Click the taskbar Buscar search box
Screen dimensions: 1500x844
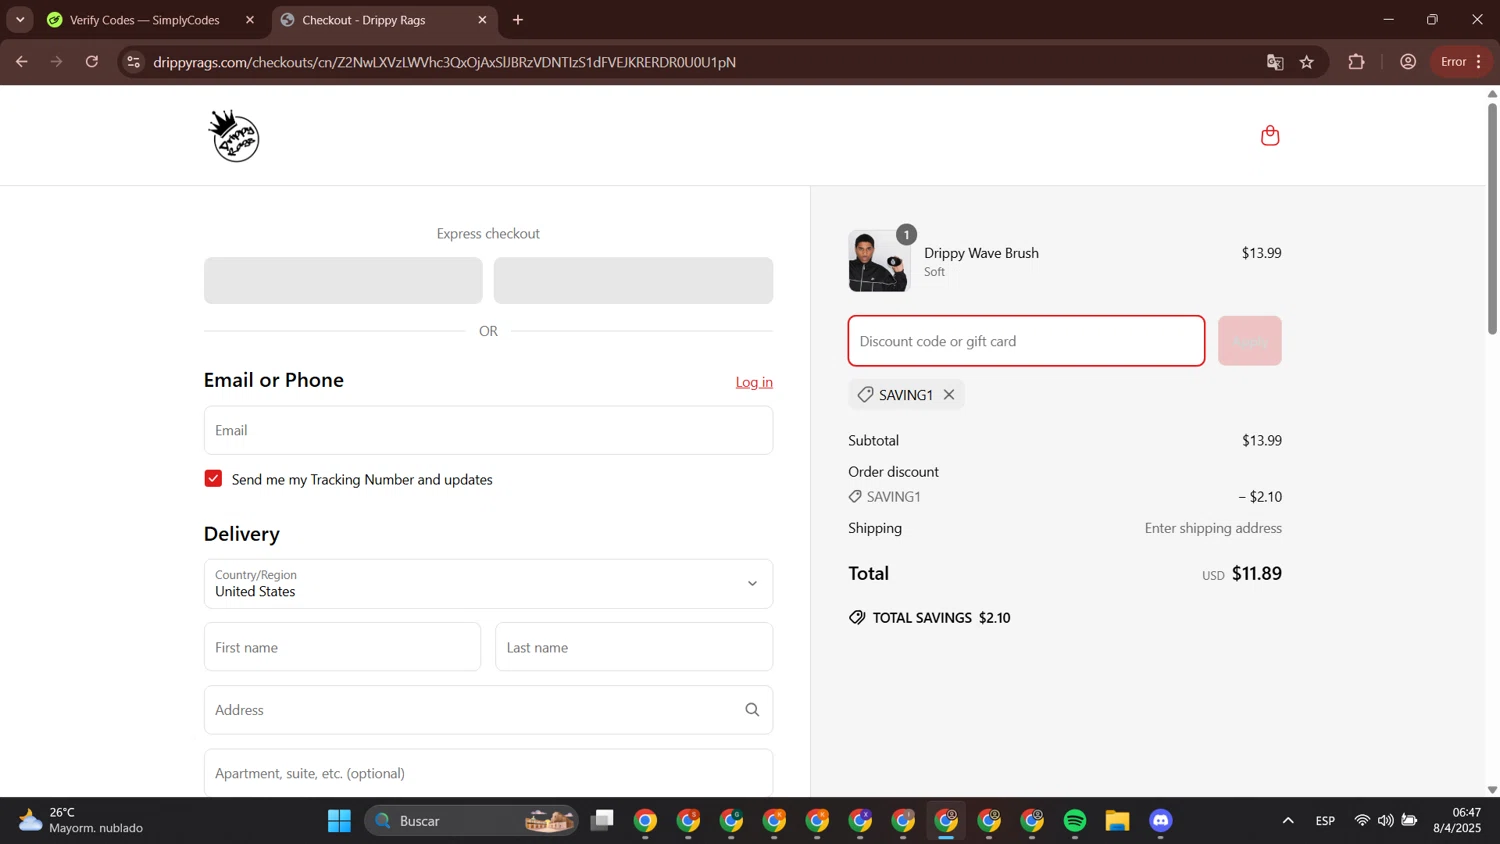tap(471, 821)
